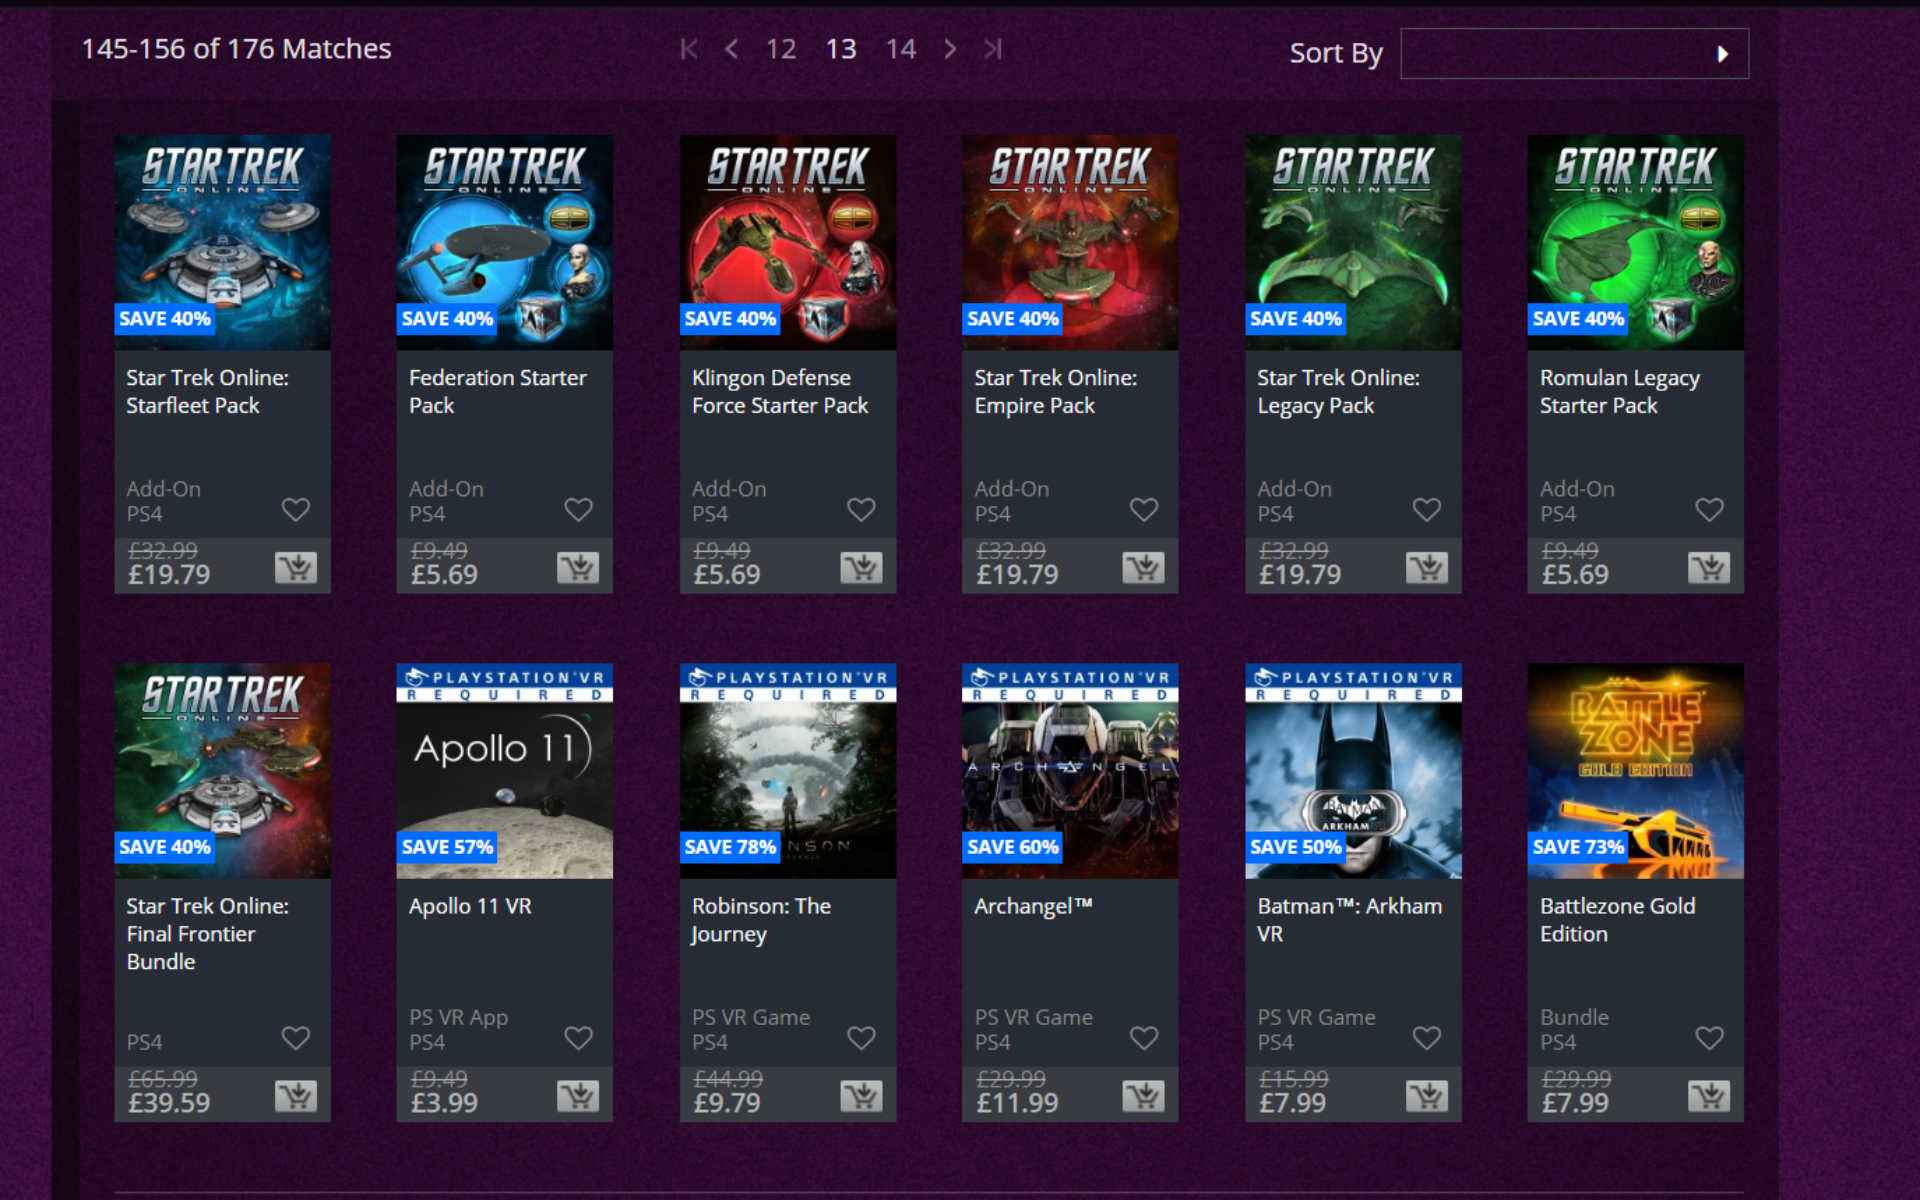Jump to results page 14

click(900, 49)
